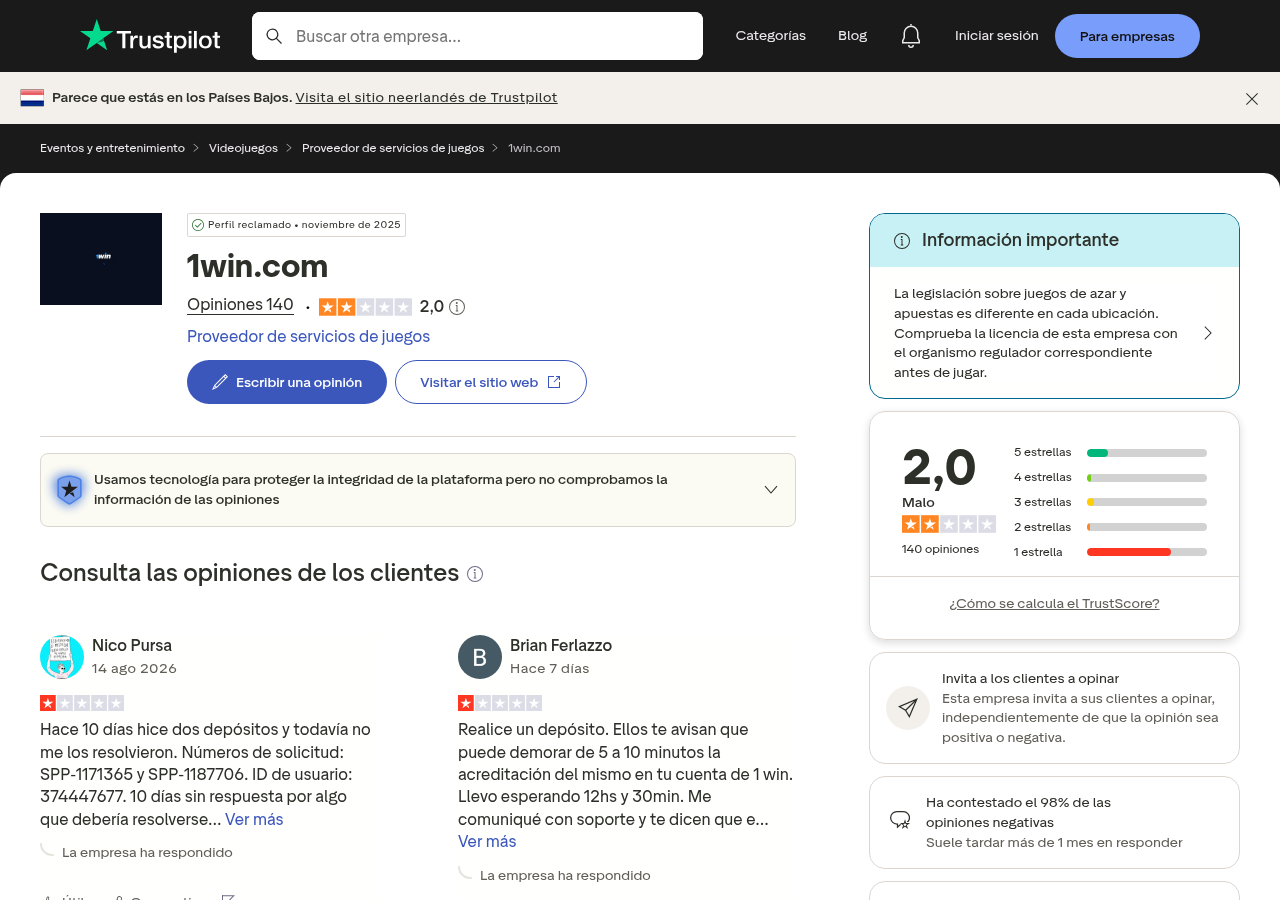Click Escribir una opinión button
This screenshot has height=900, width=1280.
(287, 382)
